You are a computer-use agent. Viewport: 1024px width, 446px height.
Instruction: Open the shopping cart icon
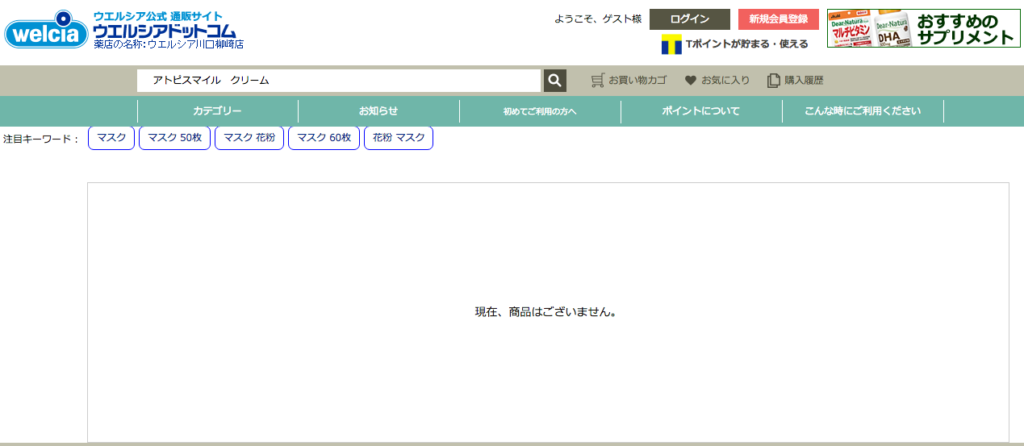tap(597, 80)
